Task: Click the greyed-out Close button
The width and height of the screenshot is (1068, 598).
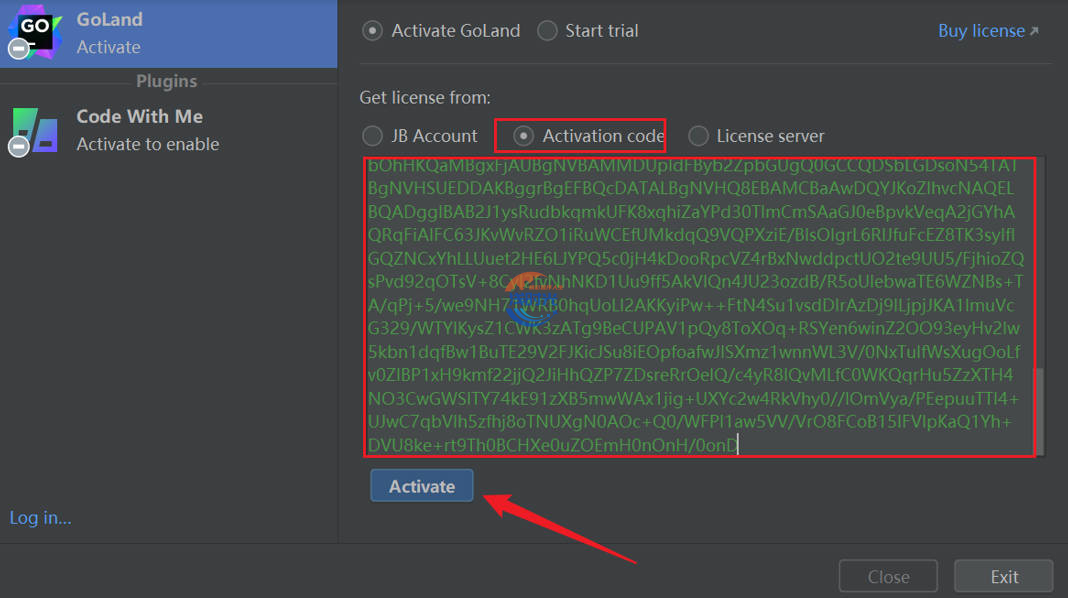Action: [888, 577]
